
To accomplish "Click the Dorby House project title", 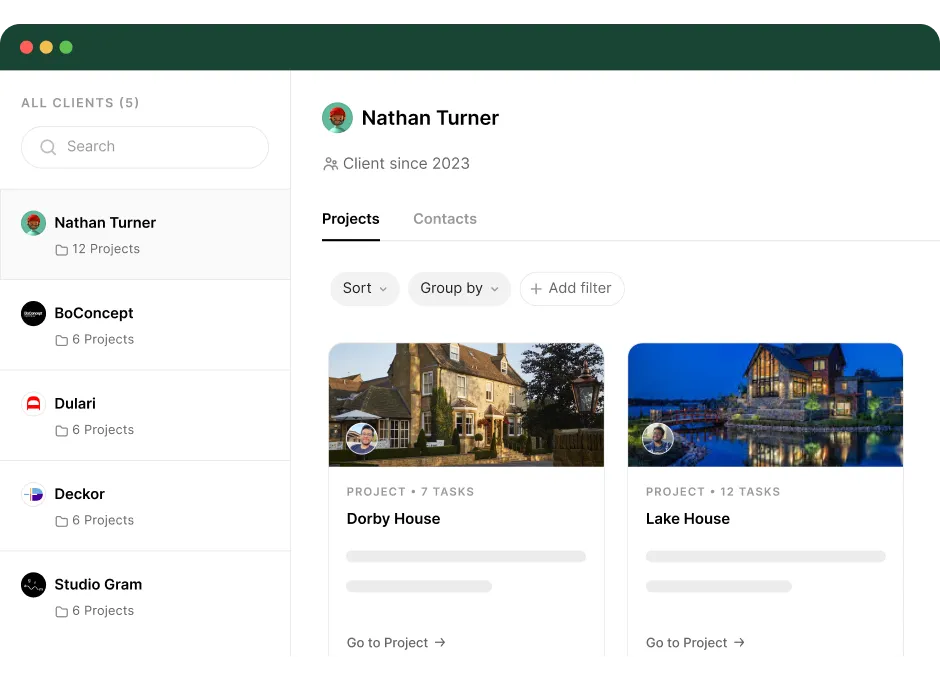I will click(393, 519).
